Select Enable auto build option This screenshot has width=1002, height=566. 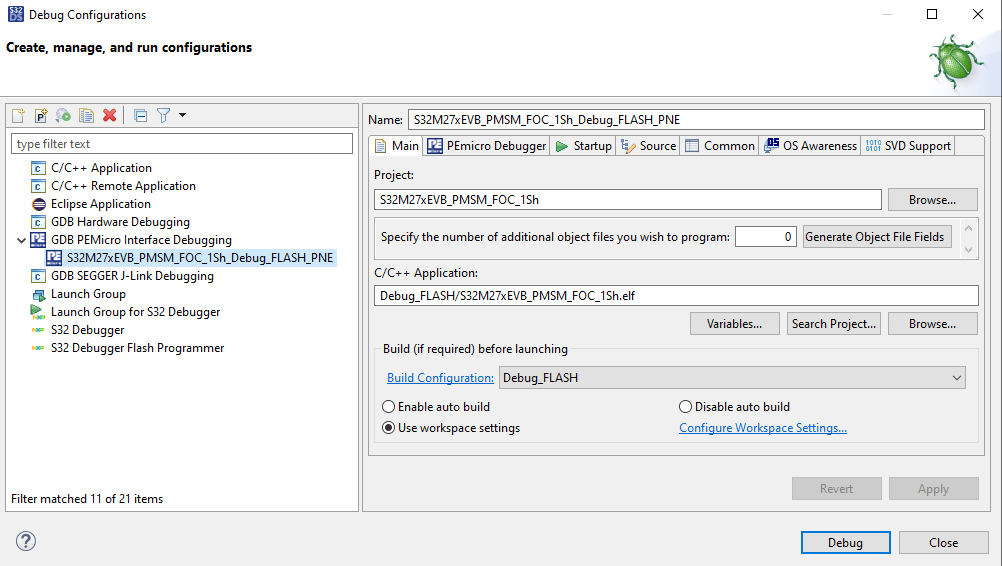pyautogui.click(x=389, y=407)
